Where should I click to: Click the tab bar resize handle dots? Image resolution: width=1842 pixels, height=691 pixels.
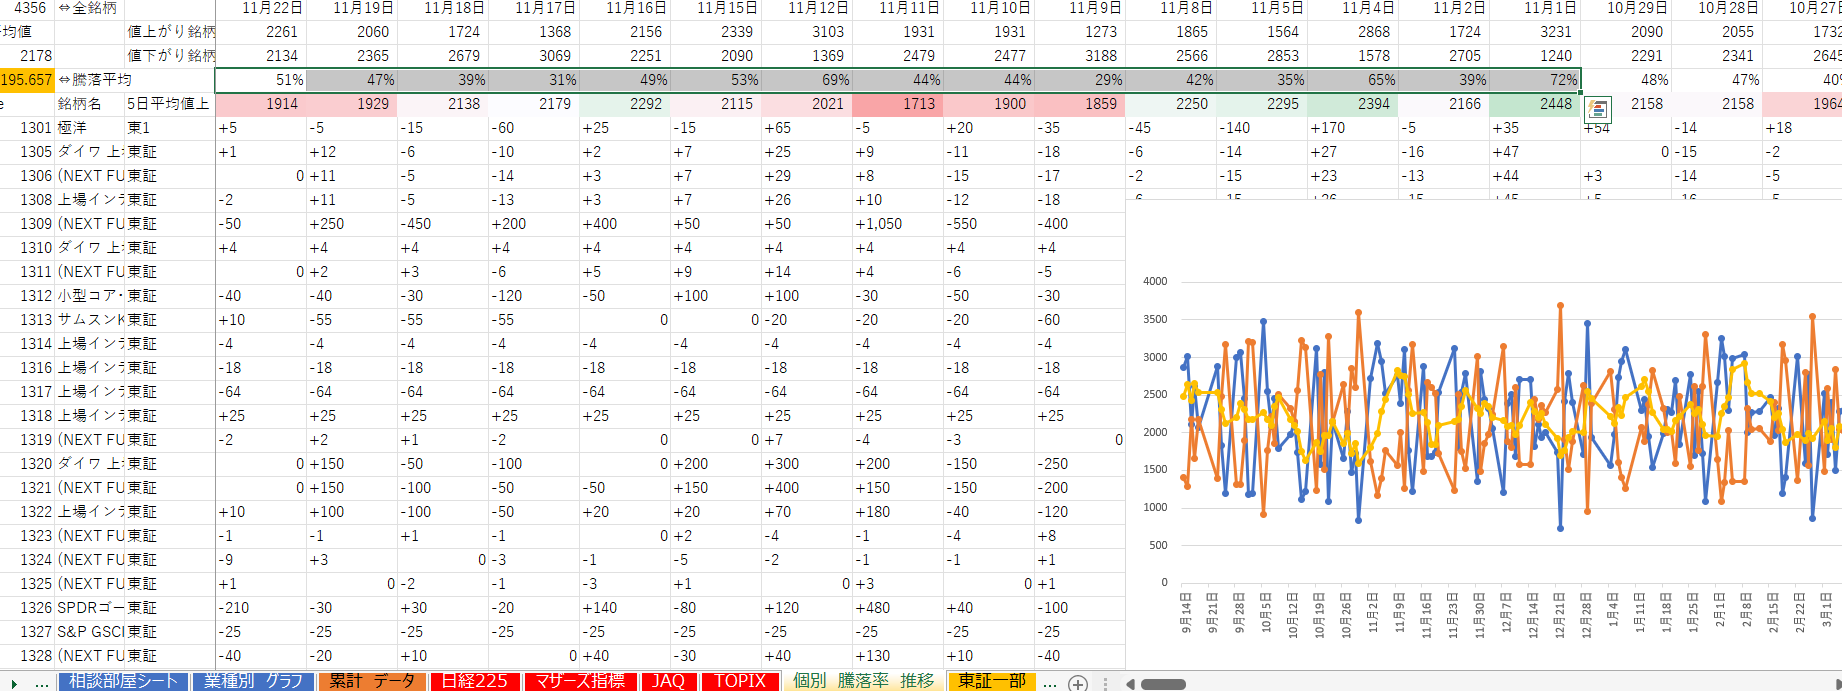click(1105, 683)
